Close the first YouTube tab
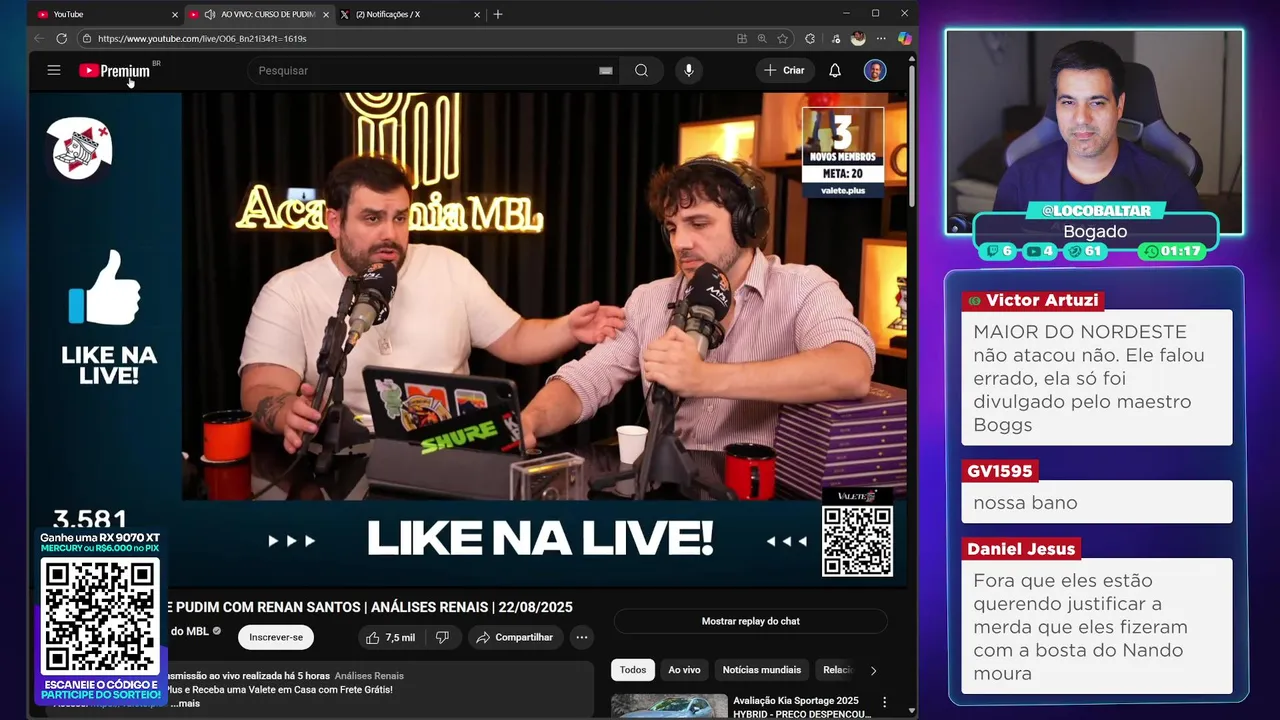 click(x=175, y=14)
